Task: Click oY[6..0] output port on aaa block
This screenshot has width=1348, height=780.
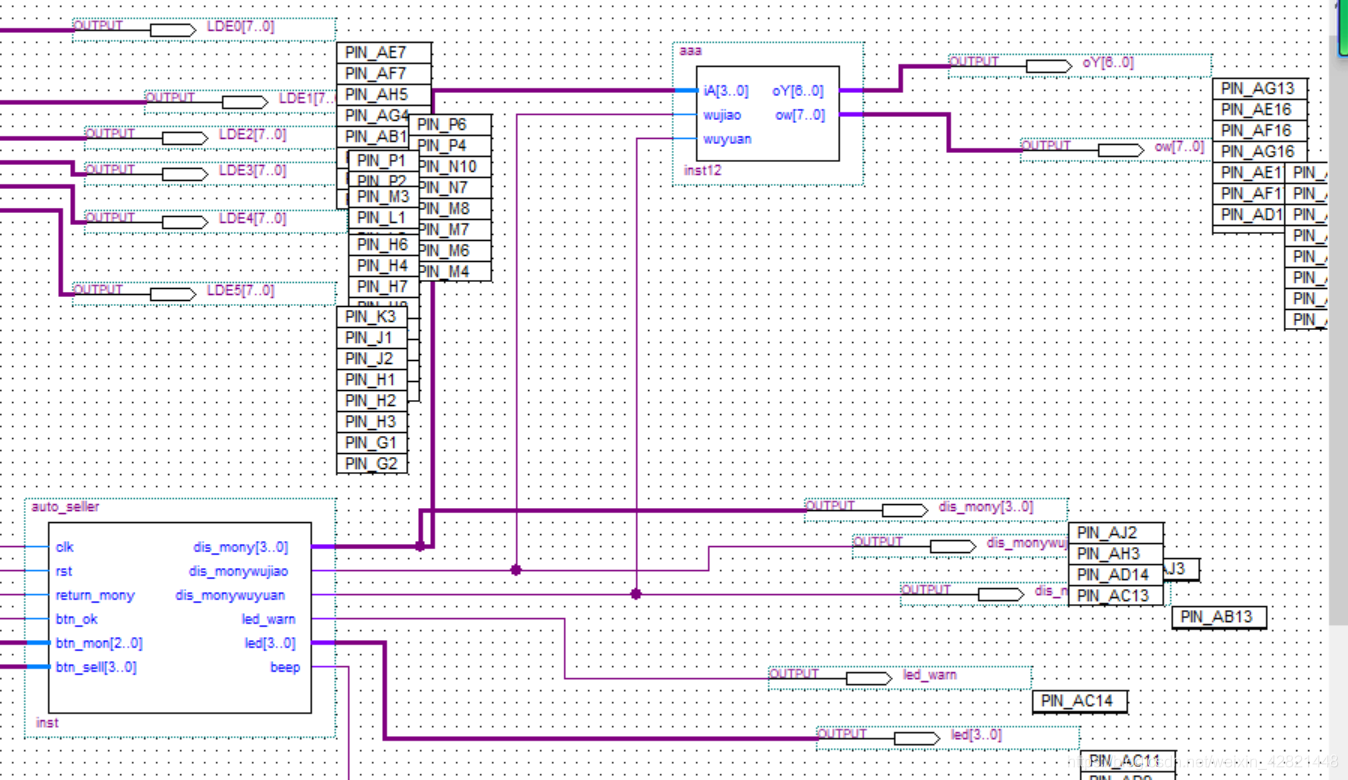Action: (798, 91)
